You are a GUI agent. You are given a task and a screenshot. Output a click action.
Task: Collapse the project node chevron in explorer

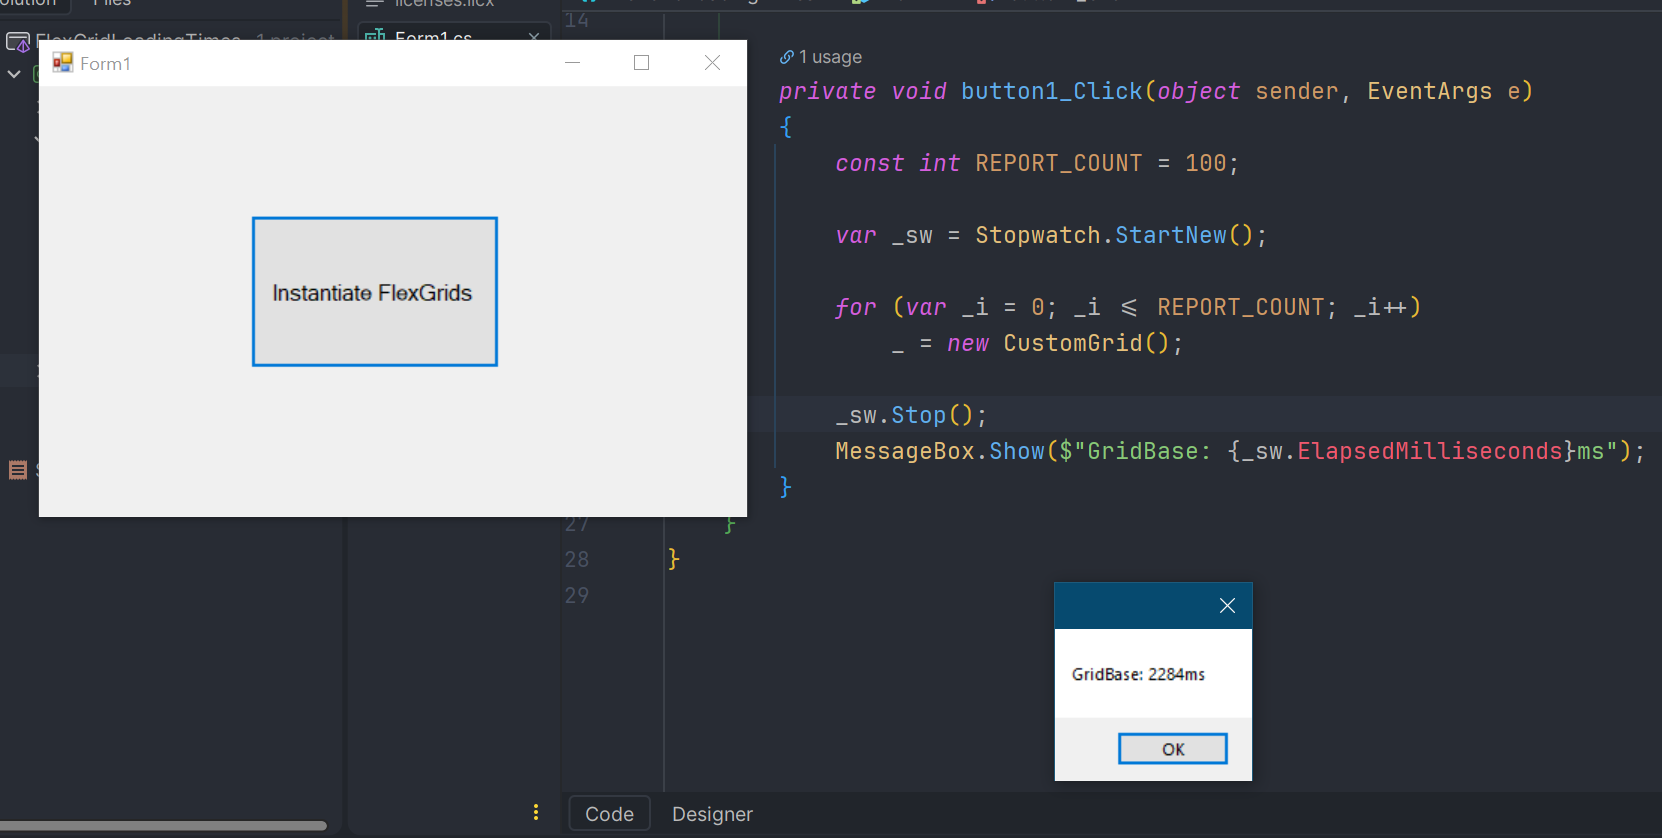(x=14, y=74)
